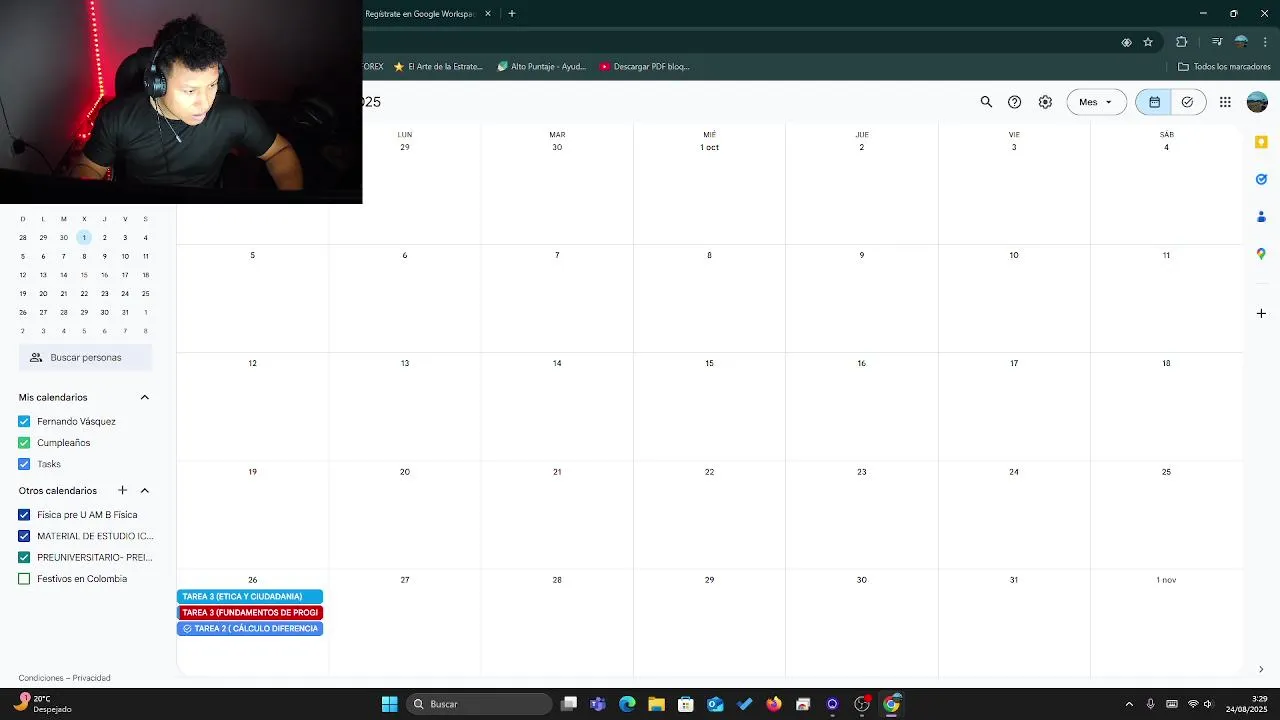This screenshot has width=1280, height=720.
Task: Toggle Fernando Vásquez calendar checkbox
Action: tap(24, 421)
